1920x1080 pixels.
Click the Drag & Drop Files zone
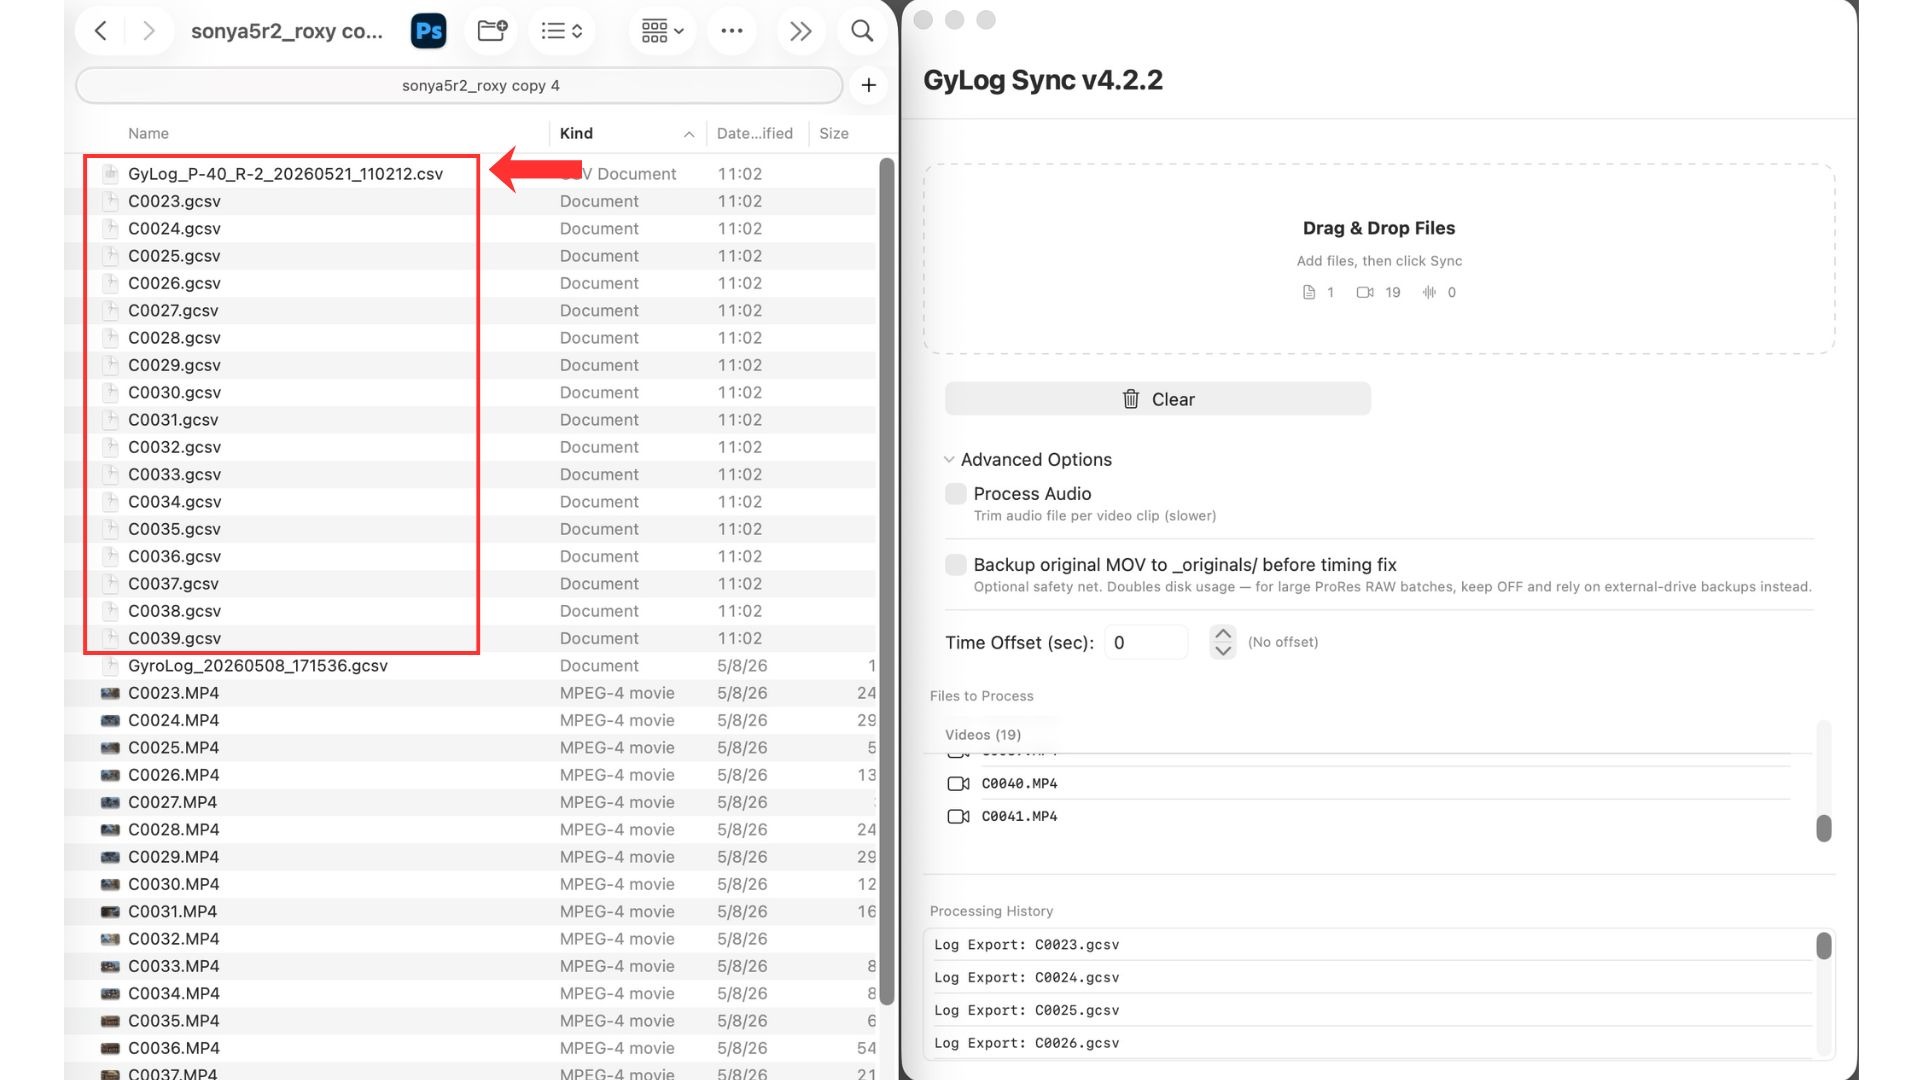click(1379, 259)
